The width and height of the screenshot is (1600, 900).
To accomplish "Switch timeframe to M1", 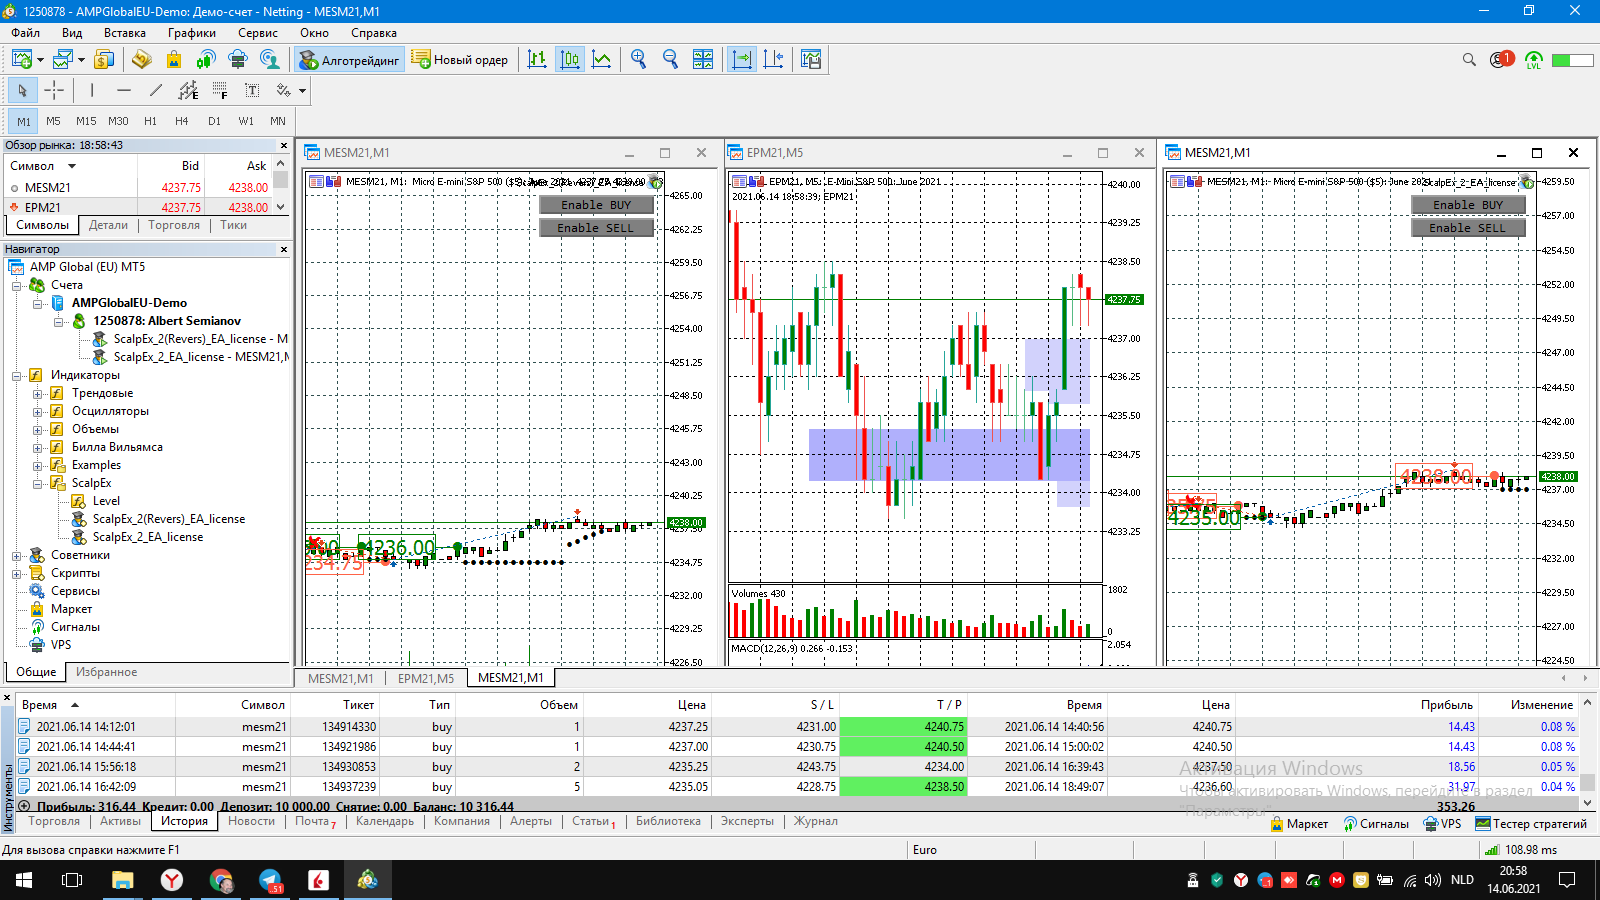I will 24,121.
